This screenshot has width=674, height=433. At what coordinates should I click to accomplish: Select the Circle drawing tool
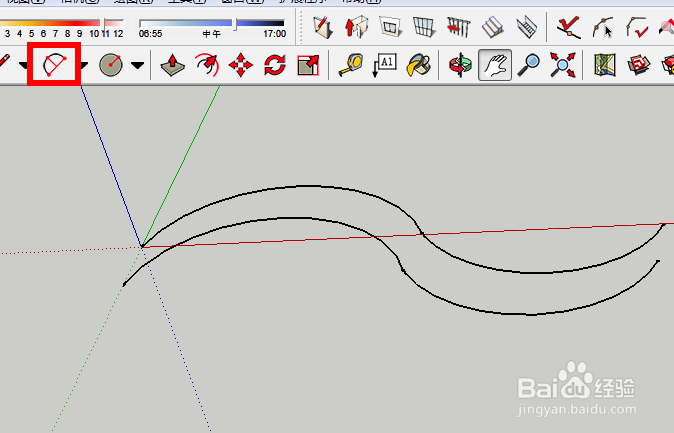(x=111, y=65)
